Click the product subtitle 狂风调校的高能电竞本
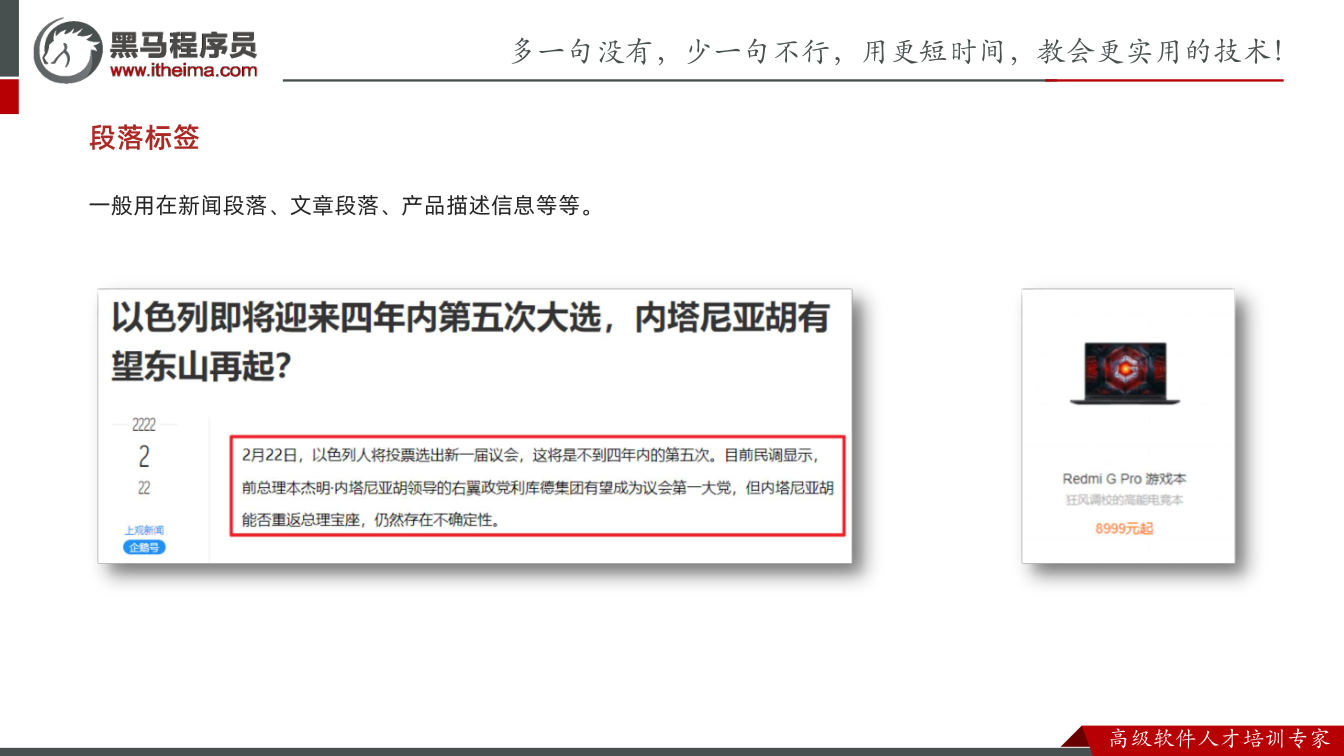Image resolution: width=1344 pixels, height=756 pixels. tap(1125, 500)
